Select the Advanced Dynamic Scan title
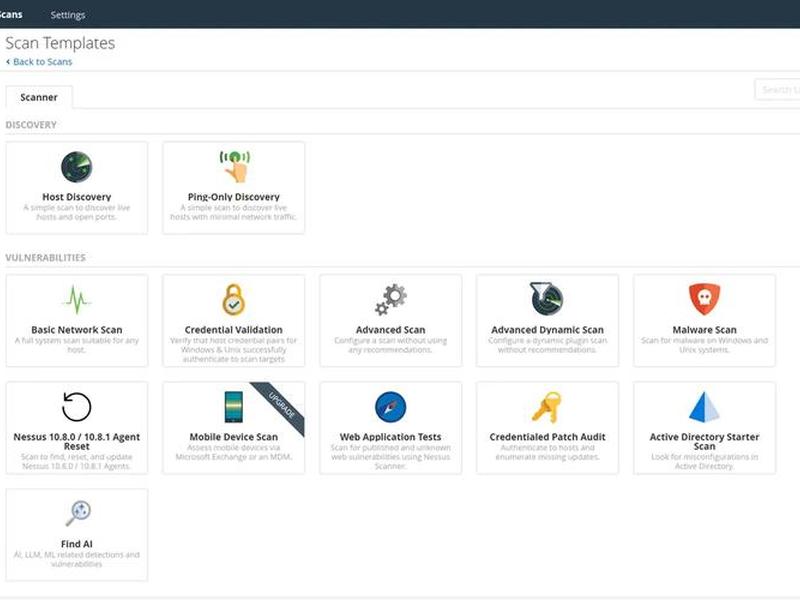 pyautogui.click(x=547, y=330)
